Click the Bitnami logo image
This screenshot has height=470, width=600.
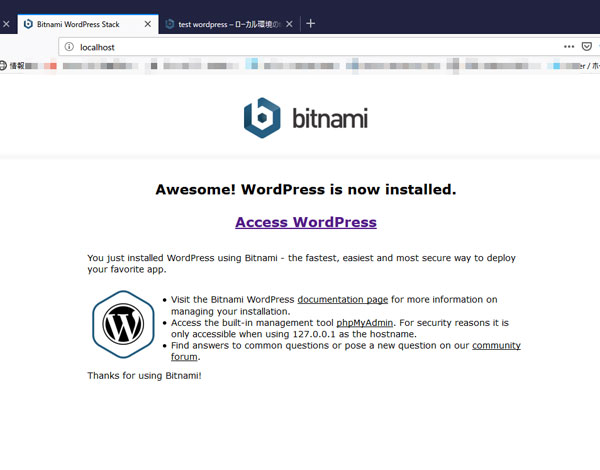pyautogui.click(x=306, y=118)
